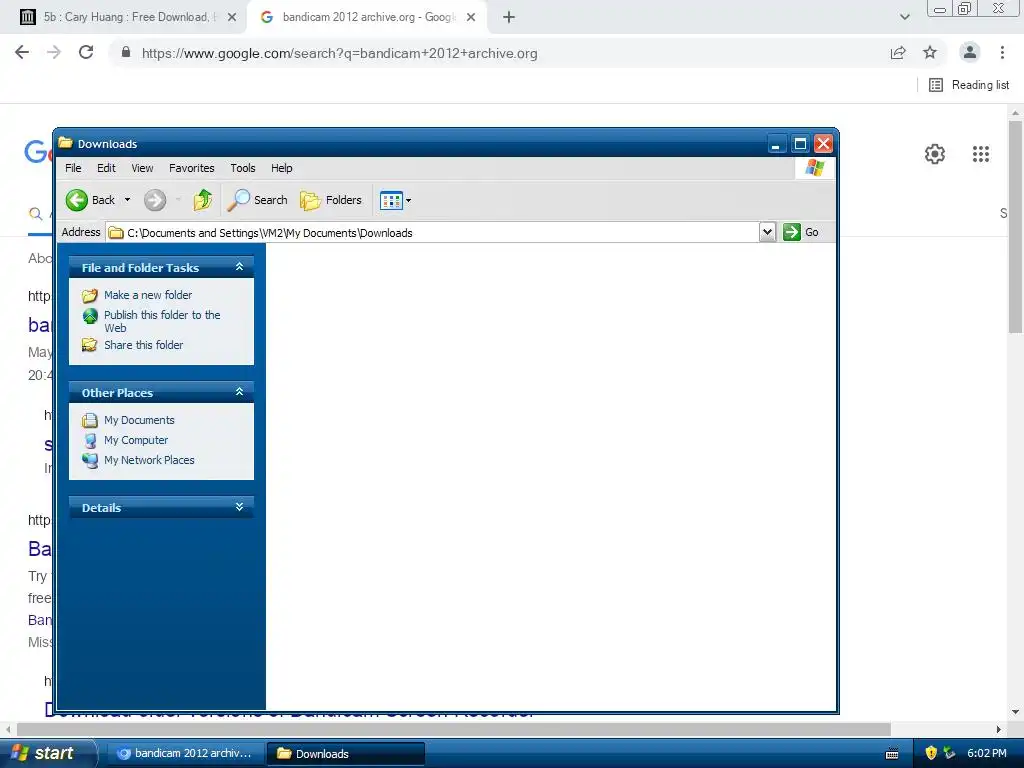Open the Chrome tab search chevron
The height and width of the screenshot is (768, 1024).
tap(904, 17)
